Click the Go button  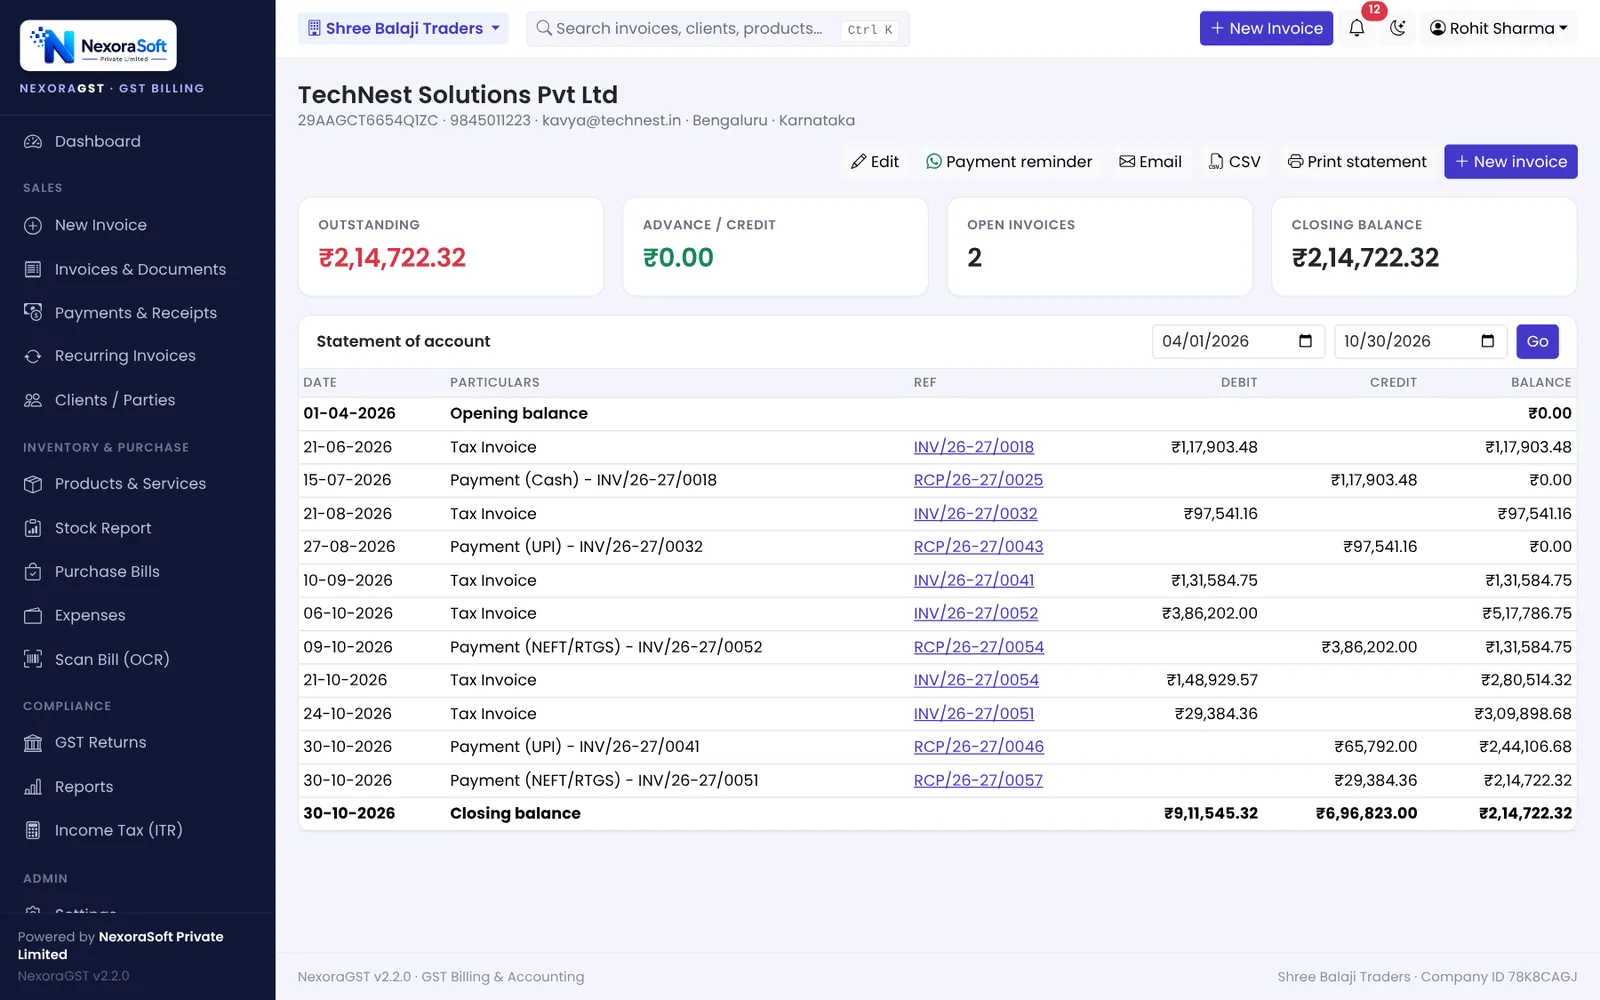point(1537,342)
